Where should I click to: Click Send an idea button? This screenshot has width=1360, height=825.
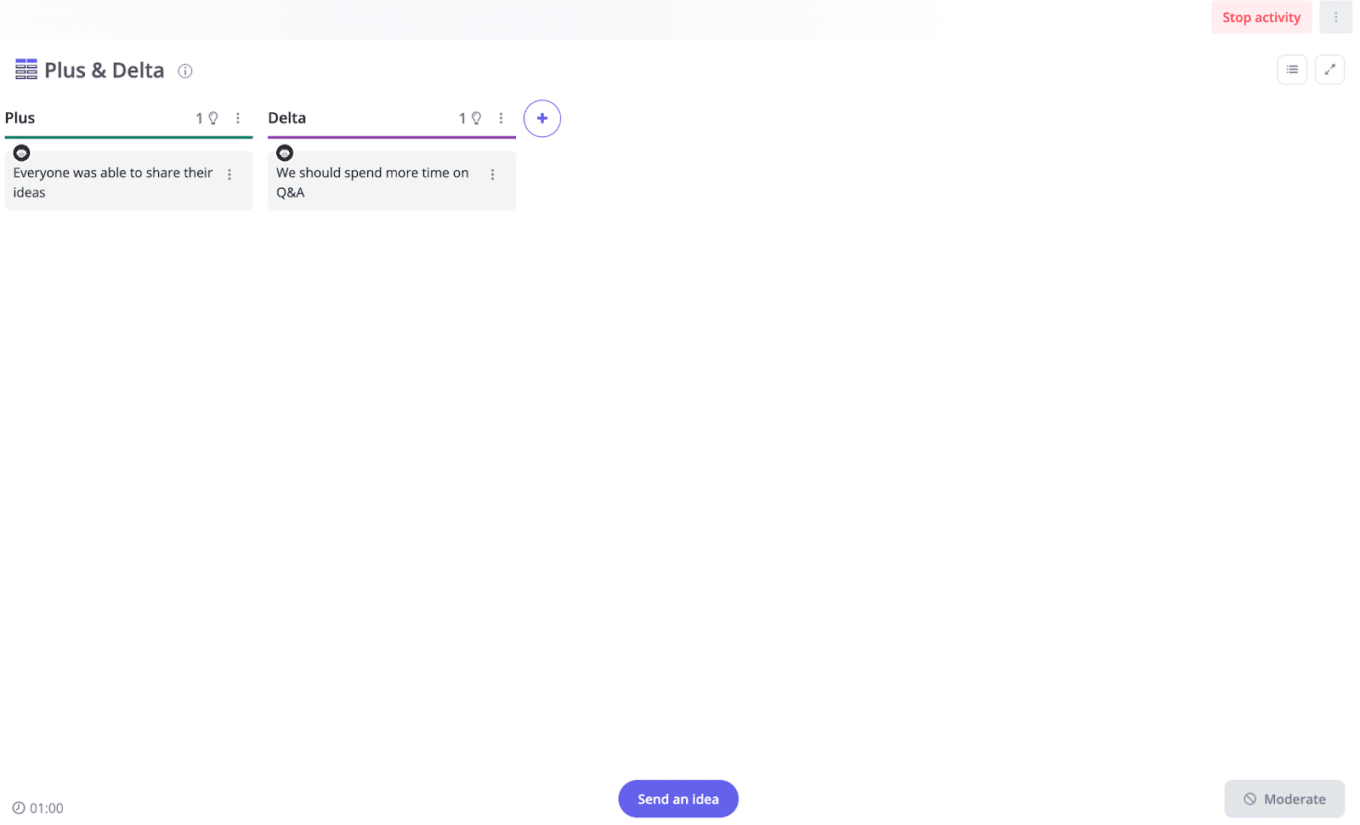click(x=678, y=799)
